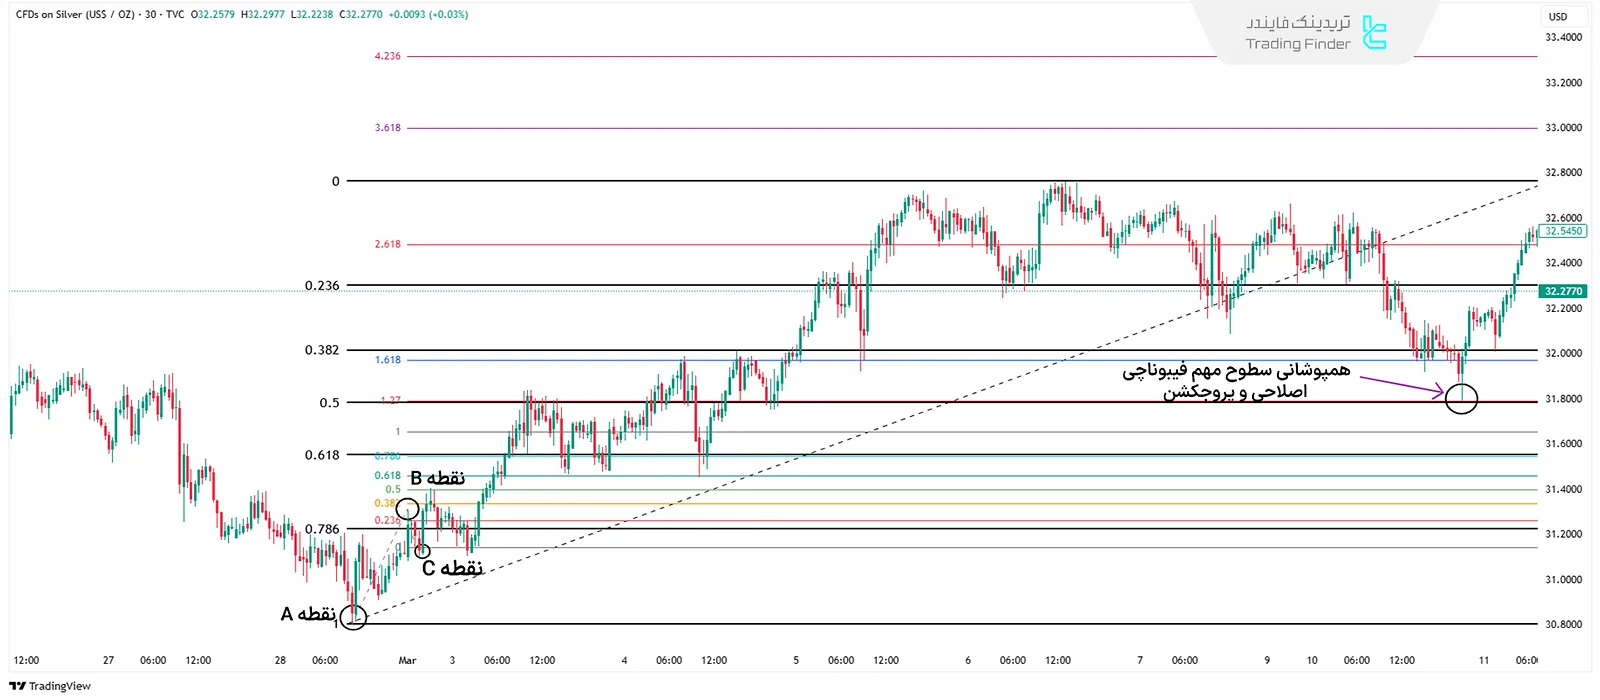Click the Trading Finder teal logo icon
Viewport: 1600px width, 700px height.
(1375, 32)
